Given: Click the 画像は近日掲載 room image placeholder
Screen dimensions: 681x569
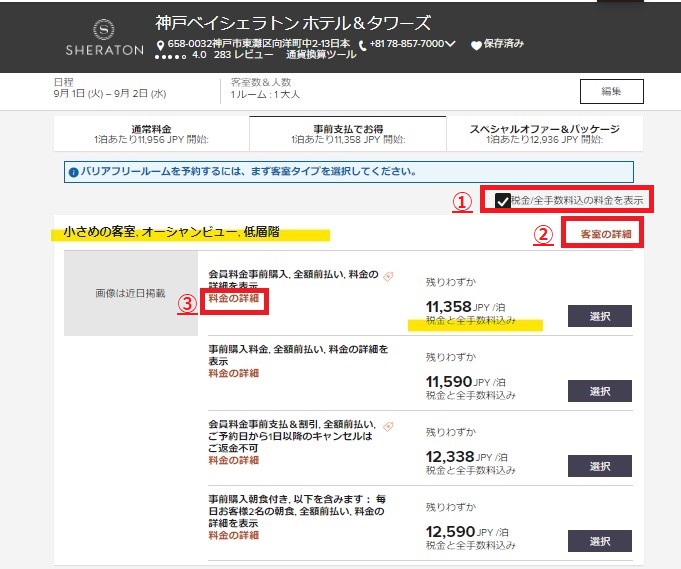Looking at the screenshot, I should pos(131,293).
